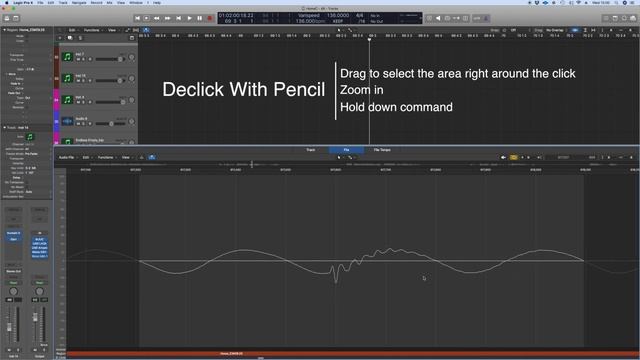Open the editor's Functions menu
Image resolution: width=640 pixels, height=360 pixels.
[107, 157]
